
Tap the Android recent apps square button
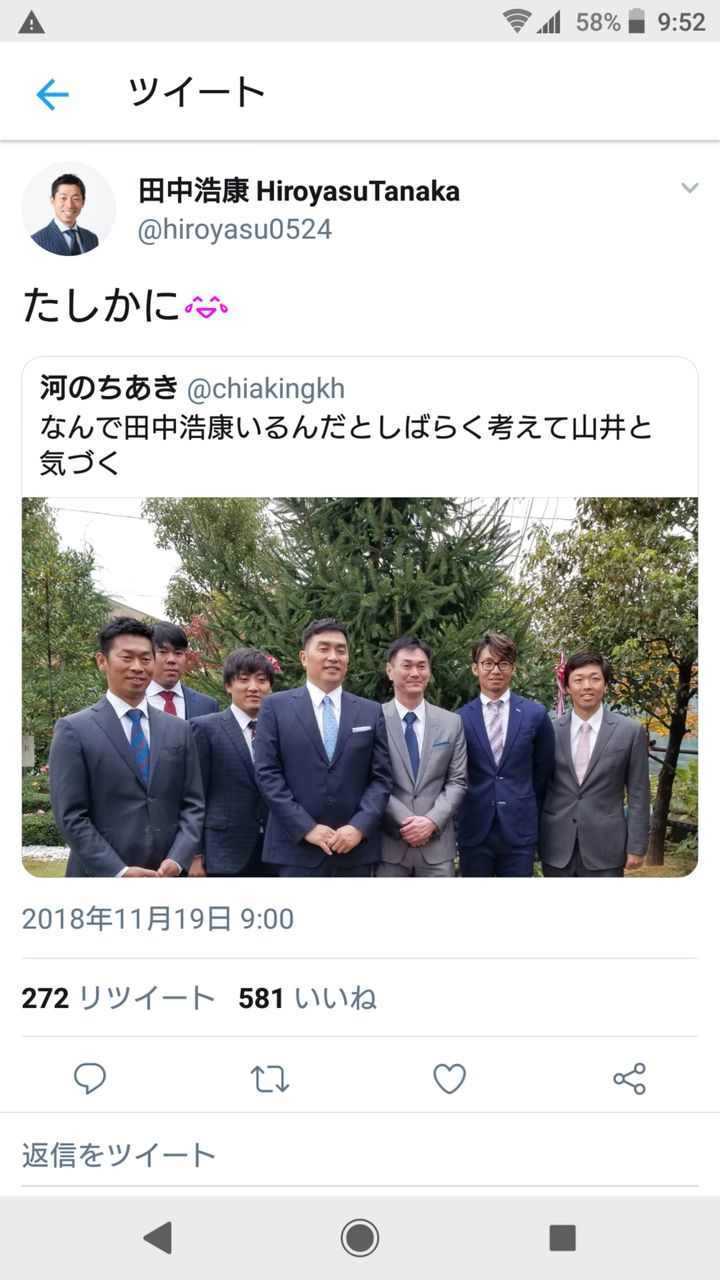562,1238
